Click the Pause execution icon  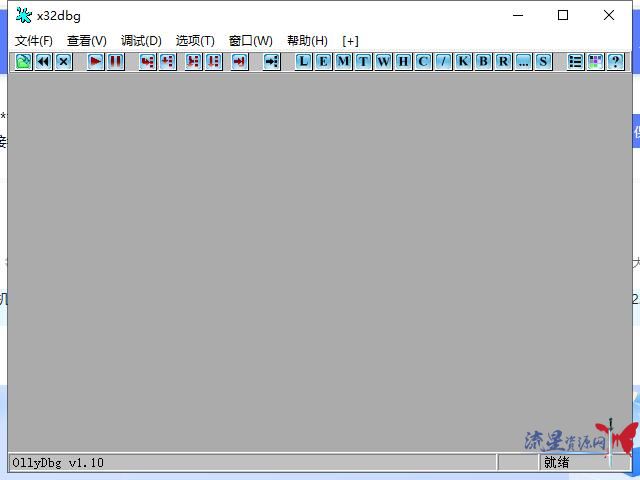pos(116,62)
